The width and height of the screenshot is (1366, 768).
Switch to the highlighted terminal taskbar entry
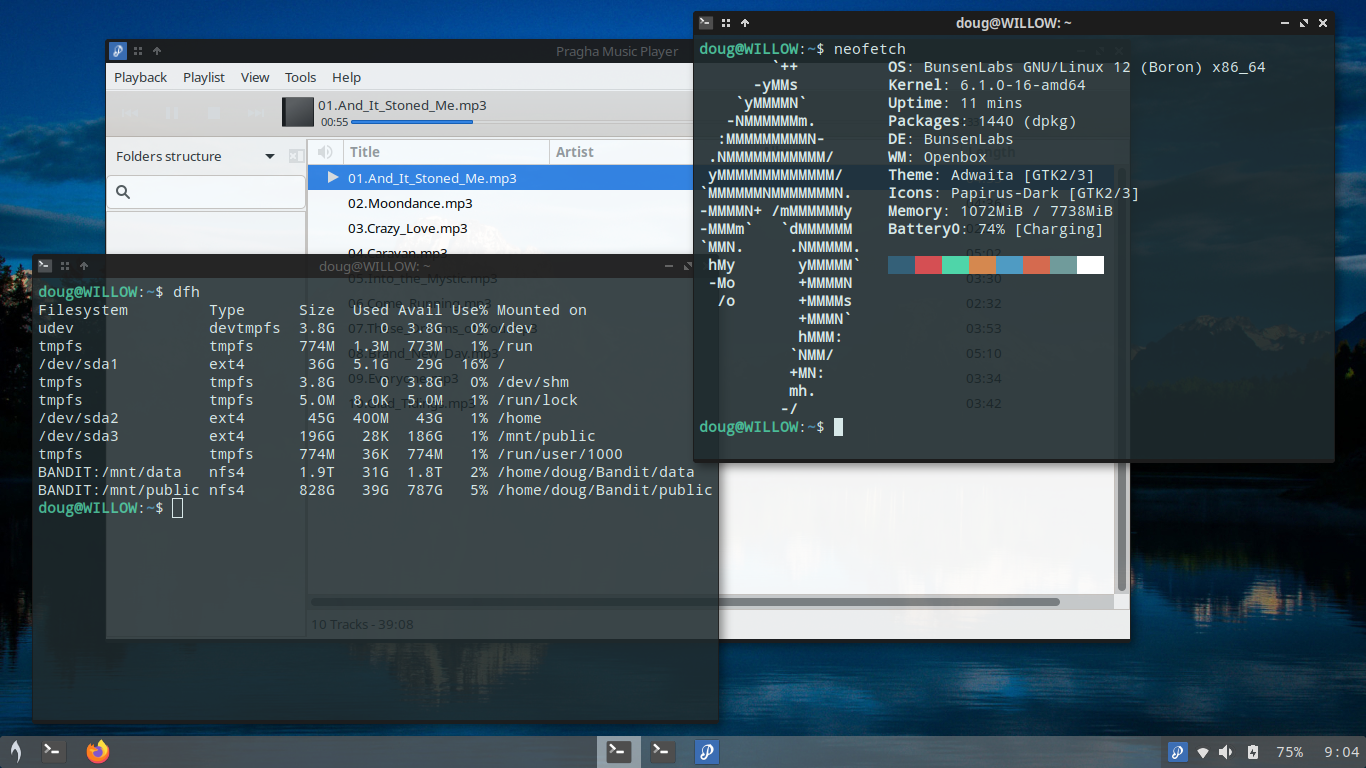(619, 752)
